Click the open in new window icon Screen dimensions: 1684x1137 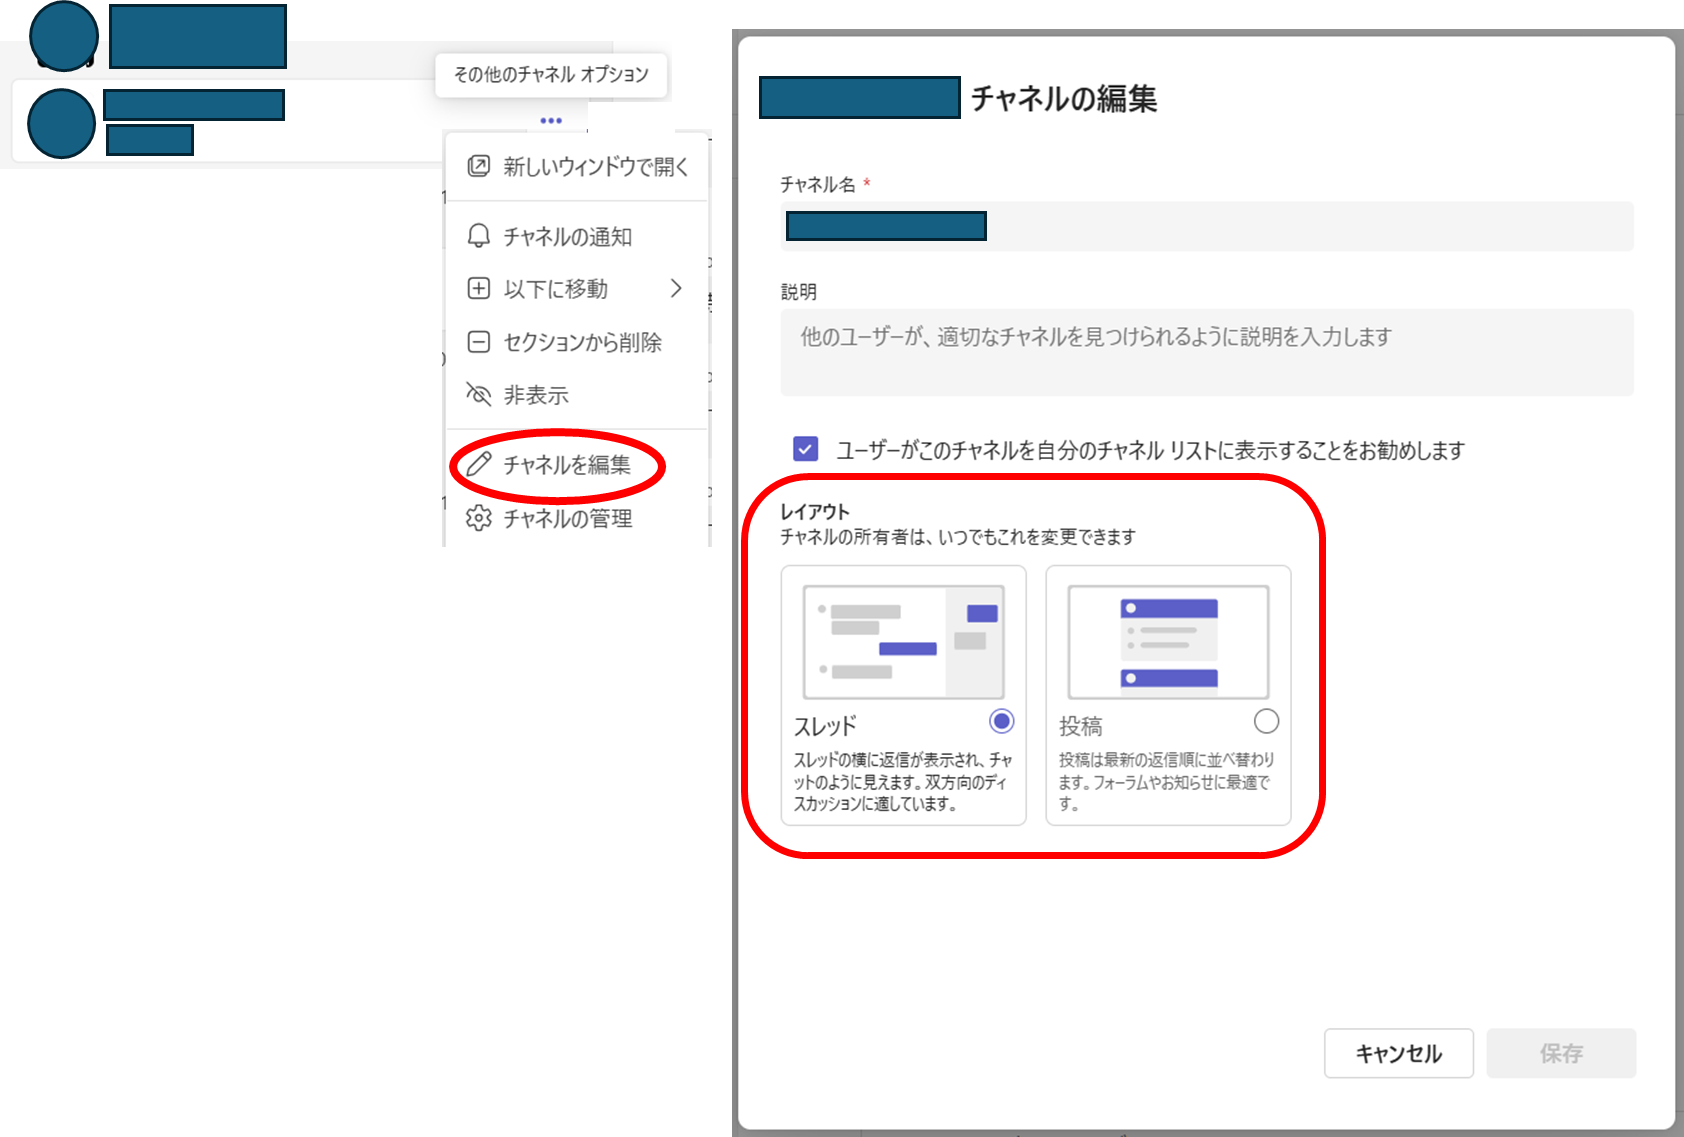479,166
